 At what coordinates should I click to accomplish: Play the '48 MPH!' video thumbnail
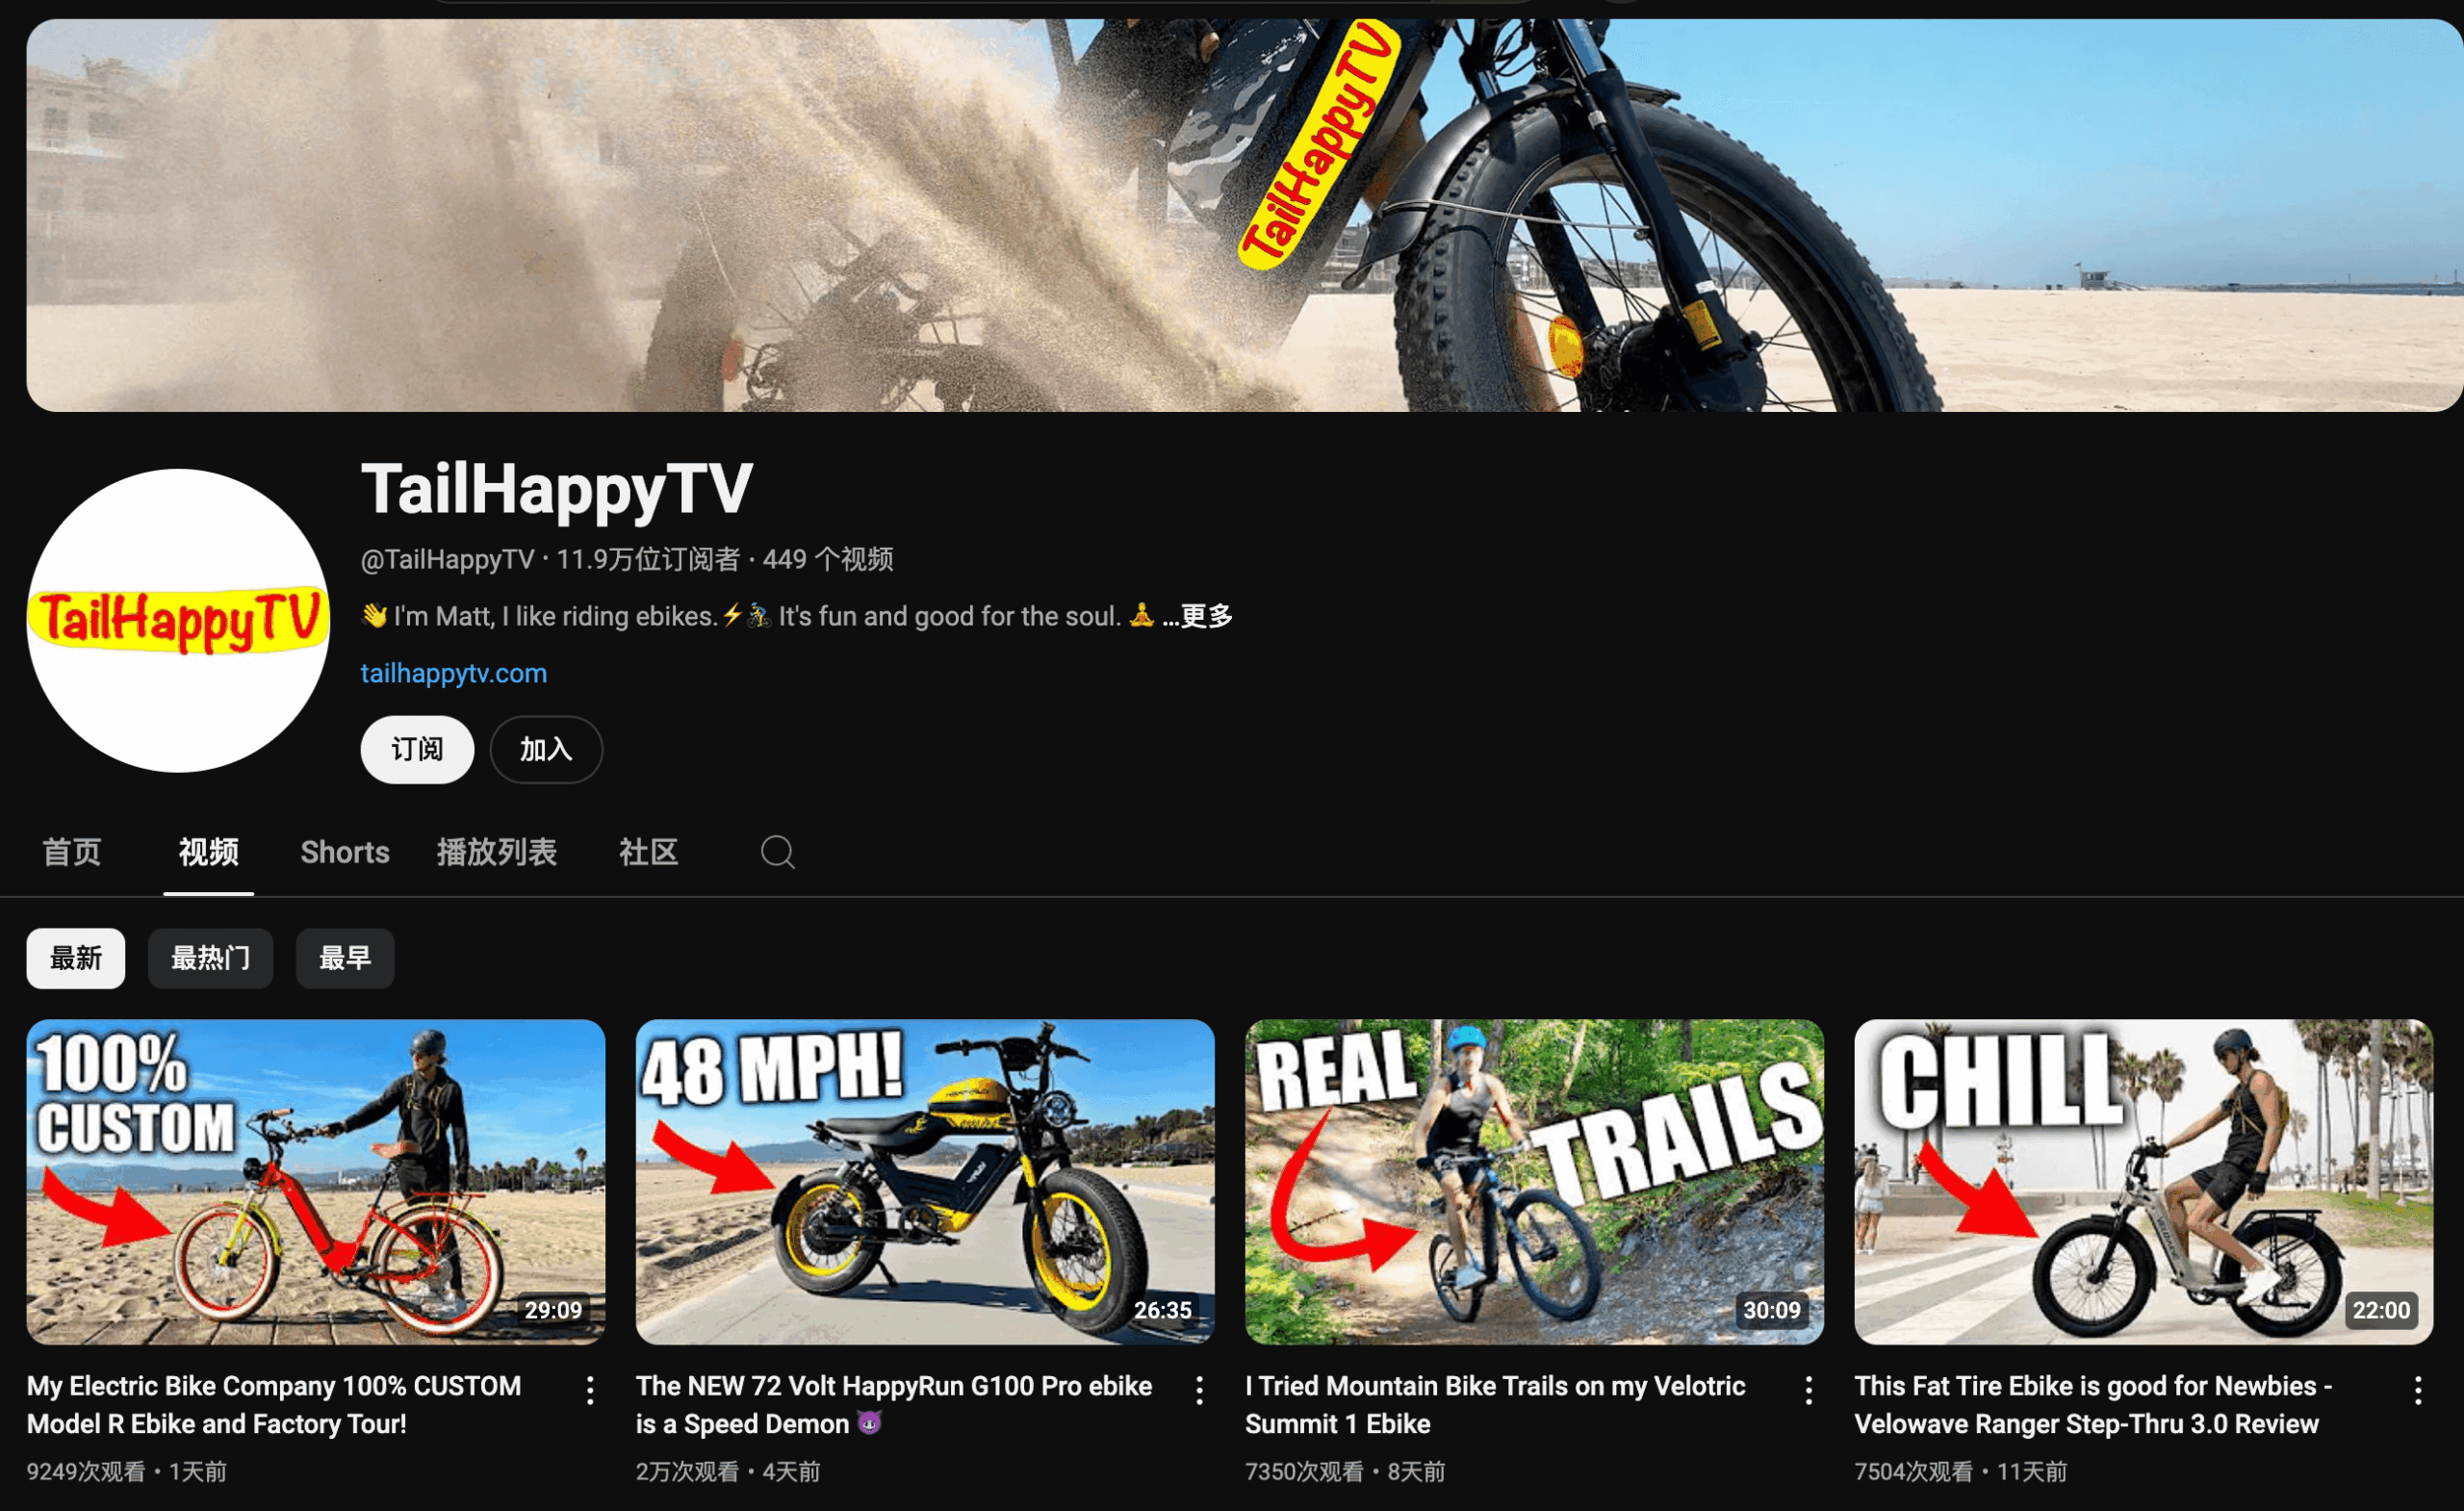tap(925, 1181)
